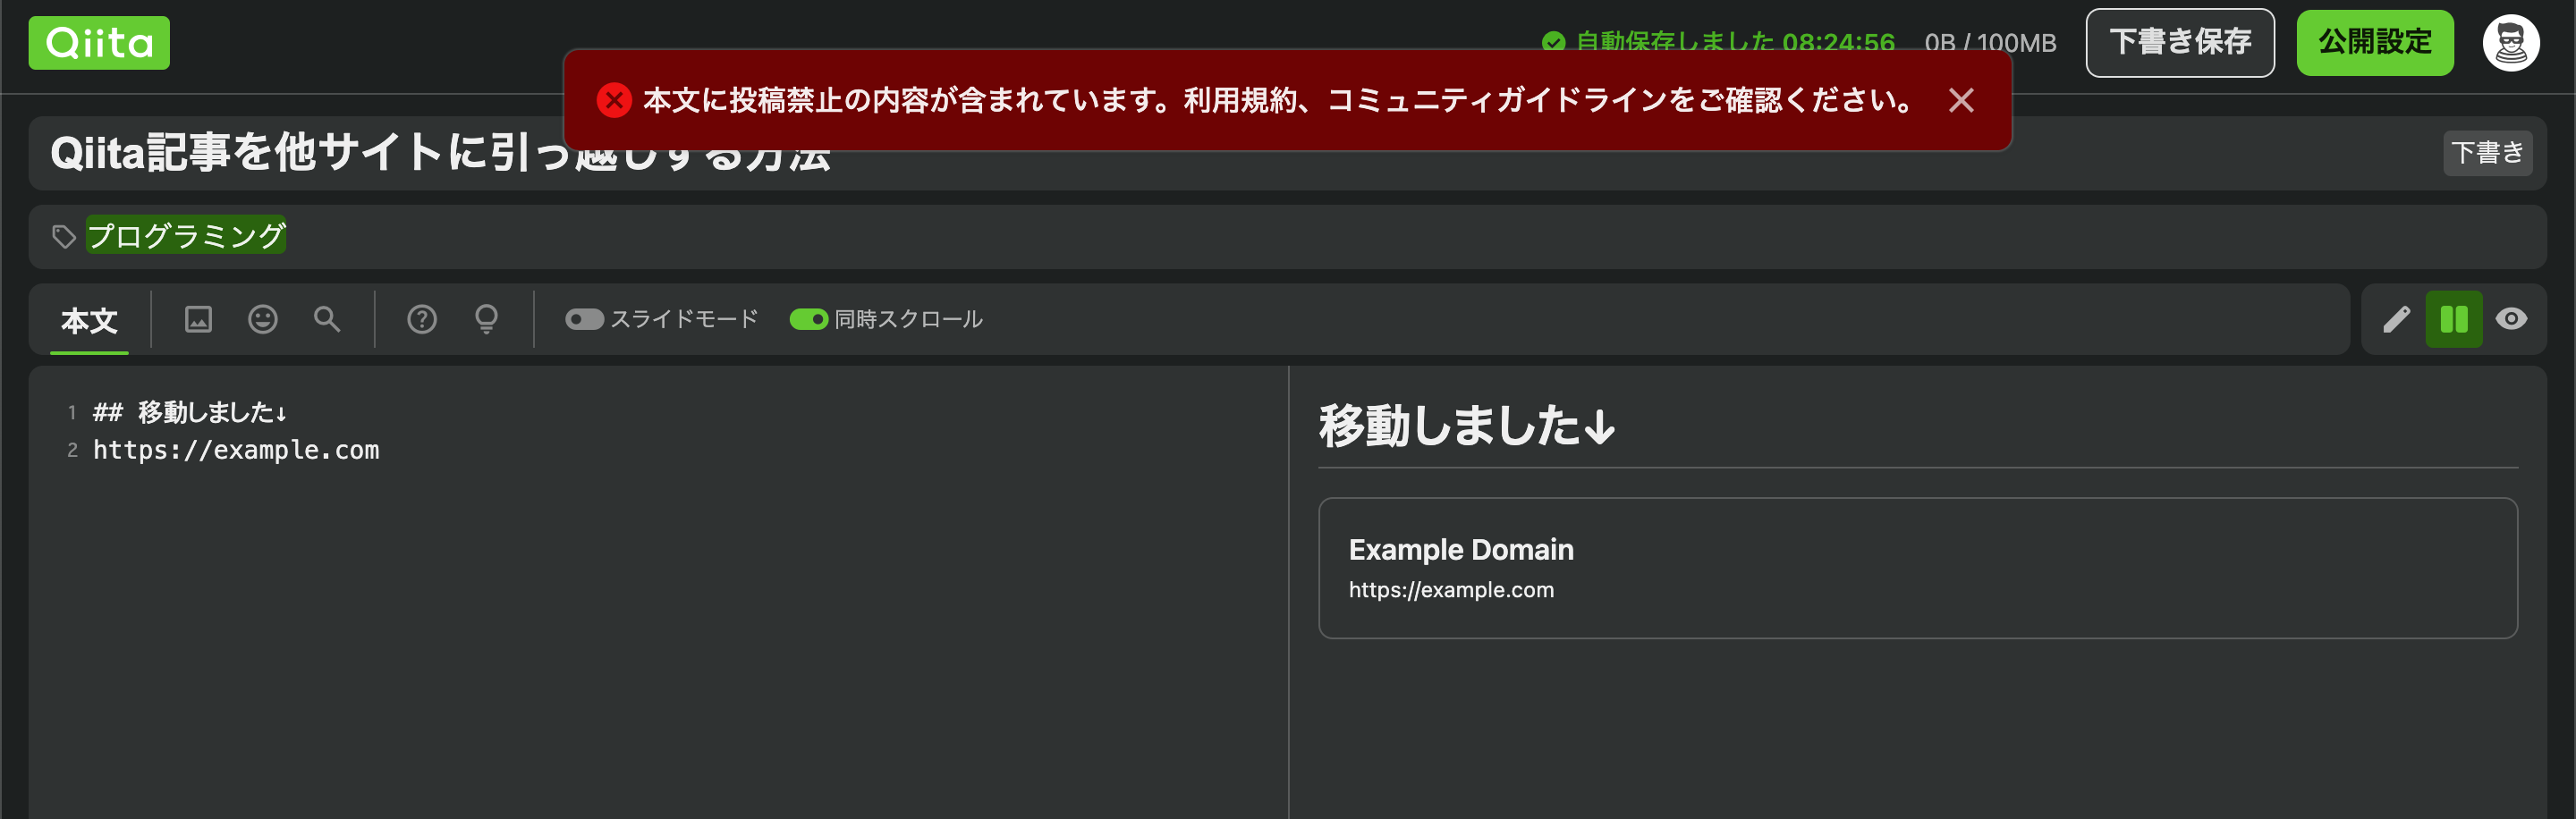Switch to editor-only pencil view

[2396, 319]
